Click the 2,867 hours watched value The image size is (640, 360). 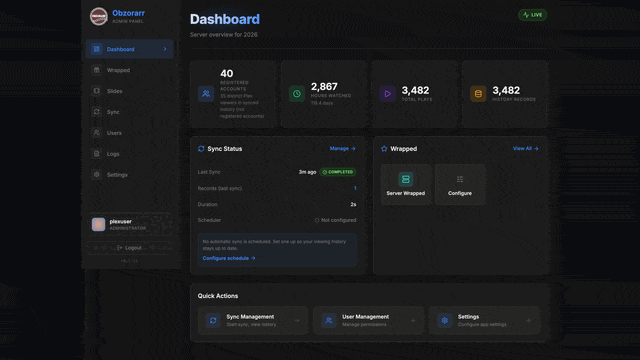click(x=324, y=87)
